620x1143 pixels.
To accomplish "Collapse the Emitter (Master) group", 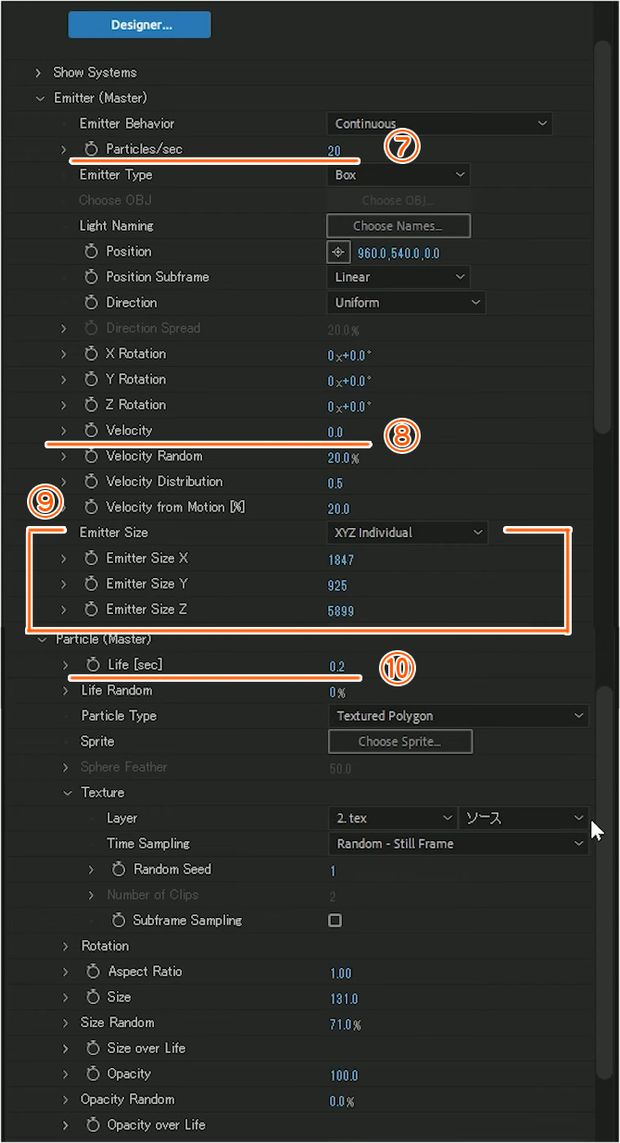I will 39,98.
